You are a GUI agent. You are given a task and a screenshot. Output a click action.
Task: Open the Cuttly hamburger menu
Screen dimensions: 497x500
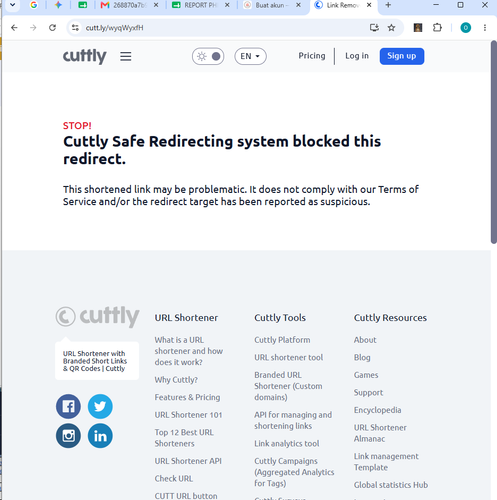point(126,56)
